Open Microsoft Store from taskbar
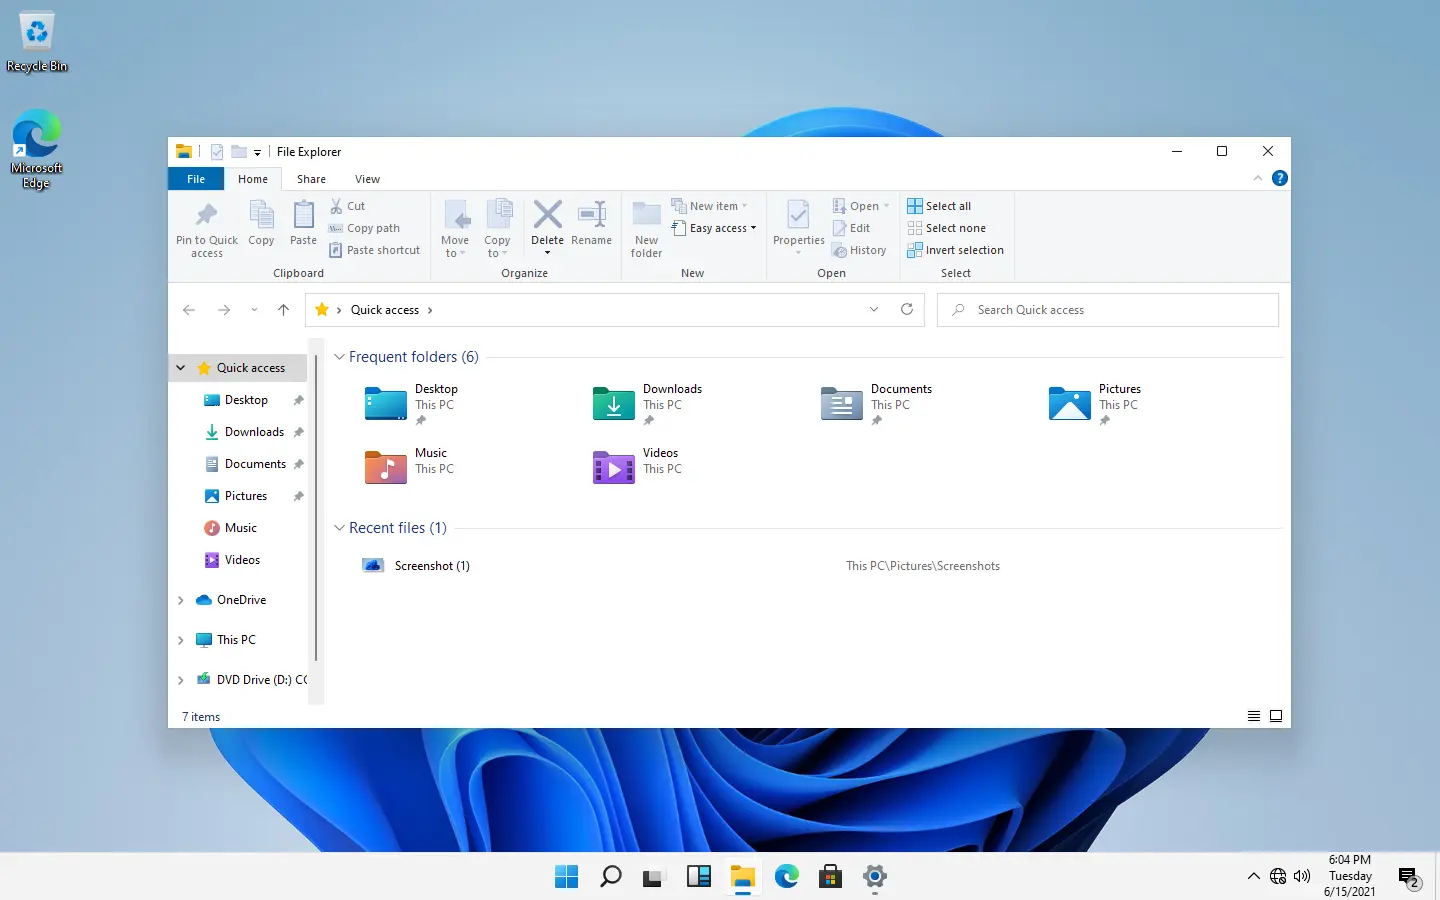This screenshot has width=1440, height=900. pyautogui.click(x=830, y=877)
